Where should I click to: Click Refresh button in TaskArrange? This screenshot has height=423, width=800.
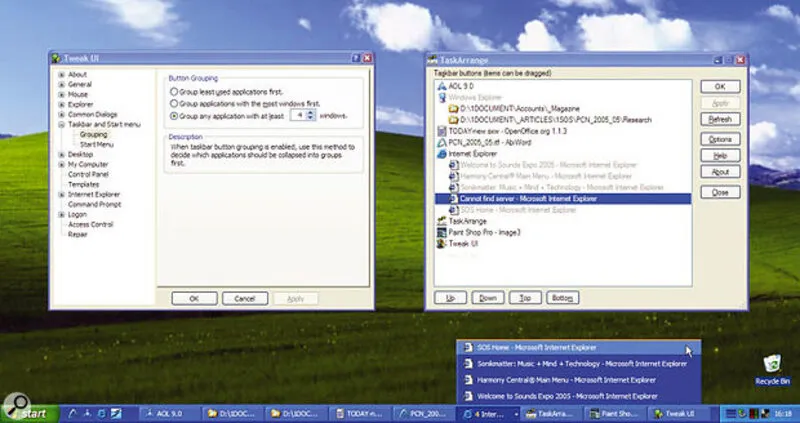click(x=720, y=119)
